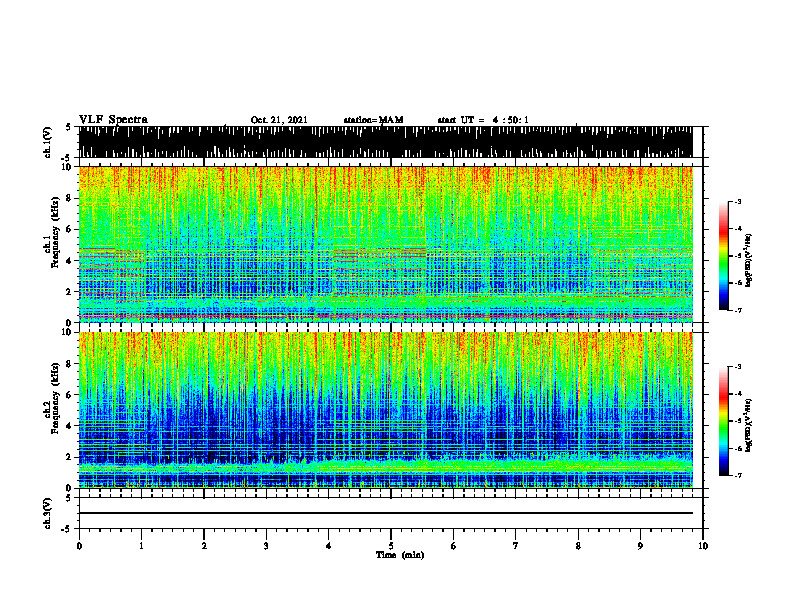The image size is (792, 612).
Task: Click the time-axis tick label "10"
Action: [x=703, y=546]
